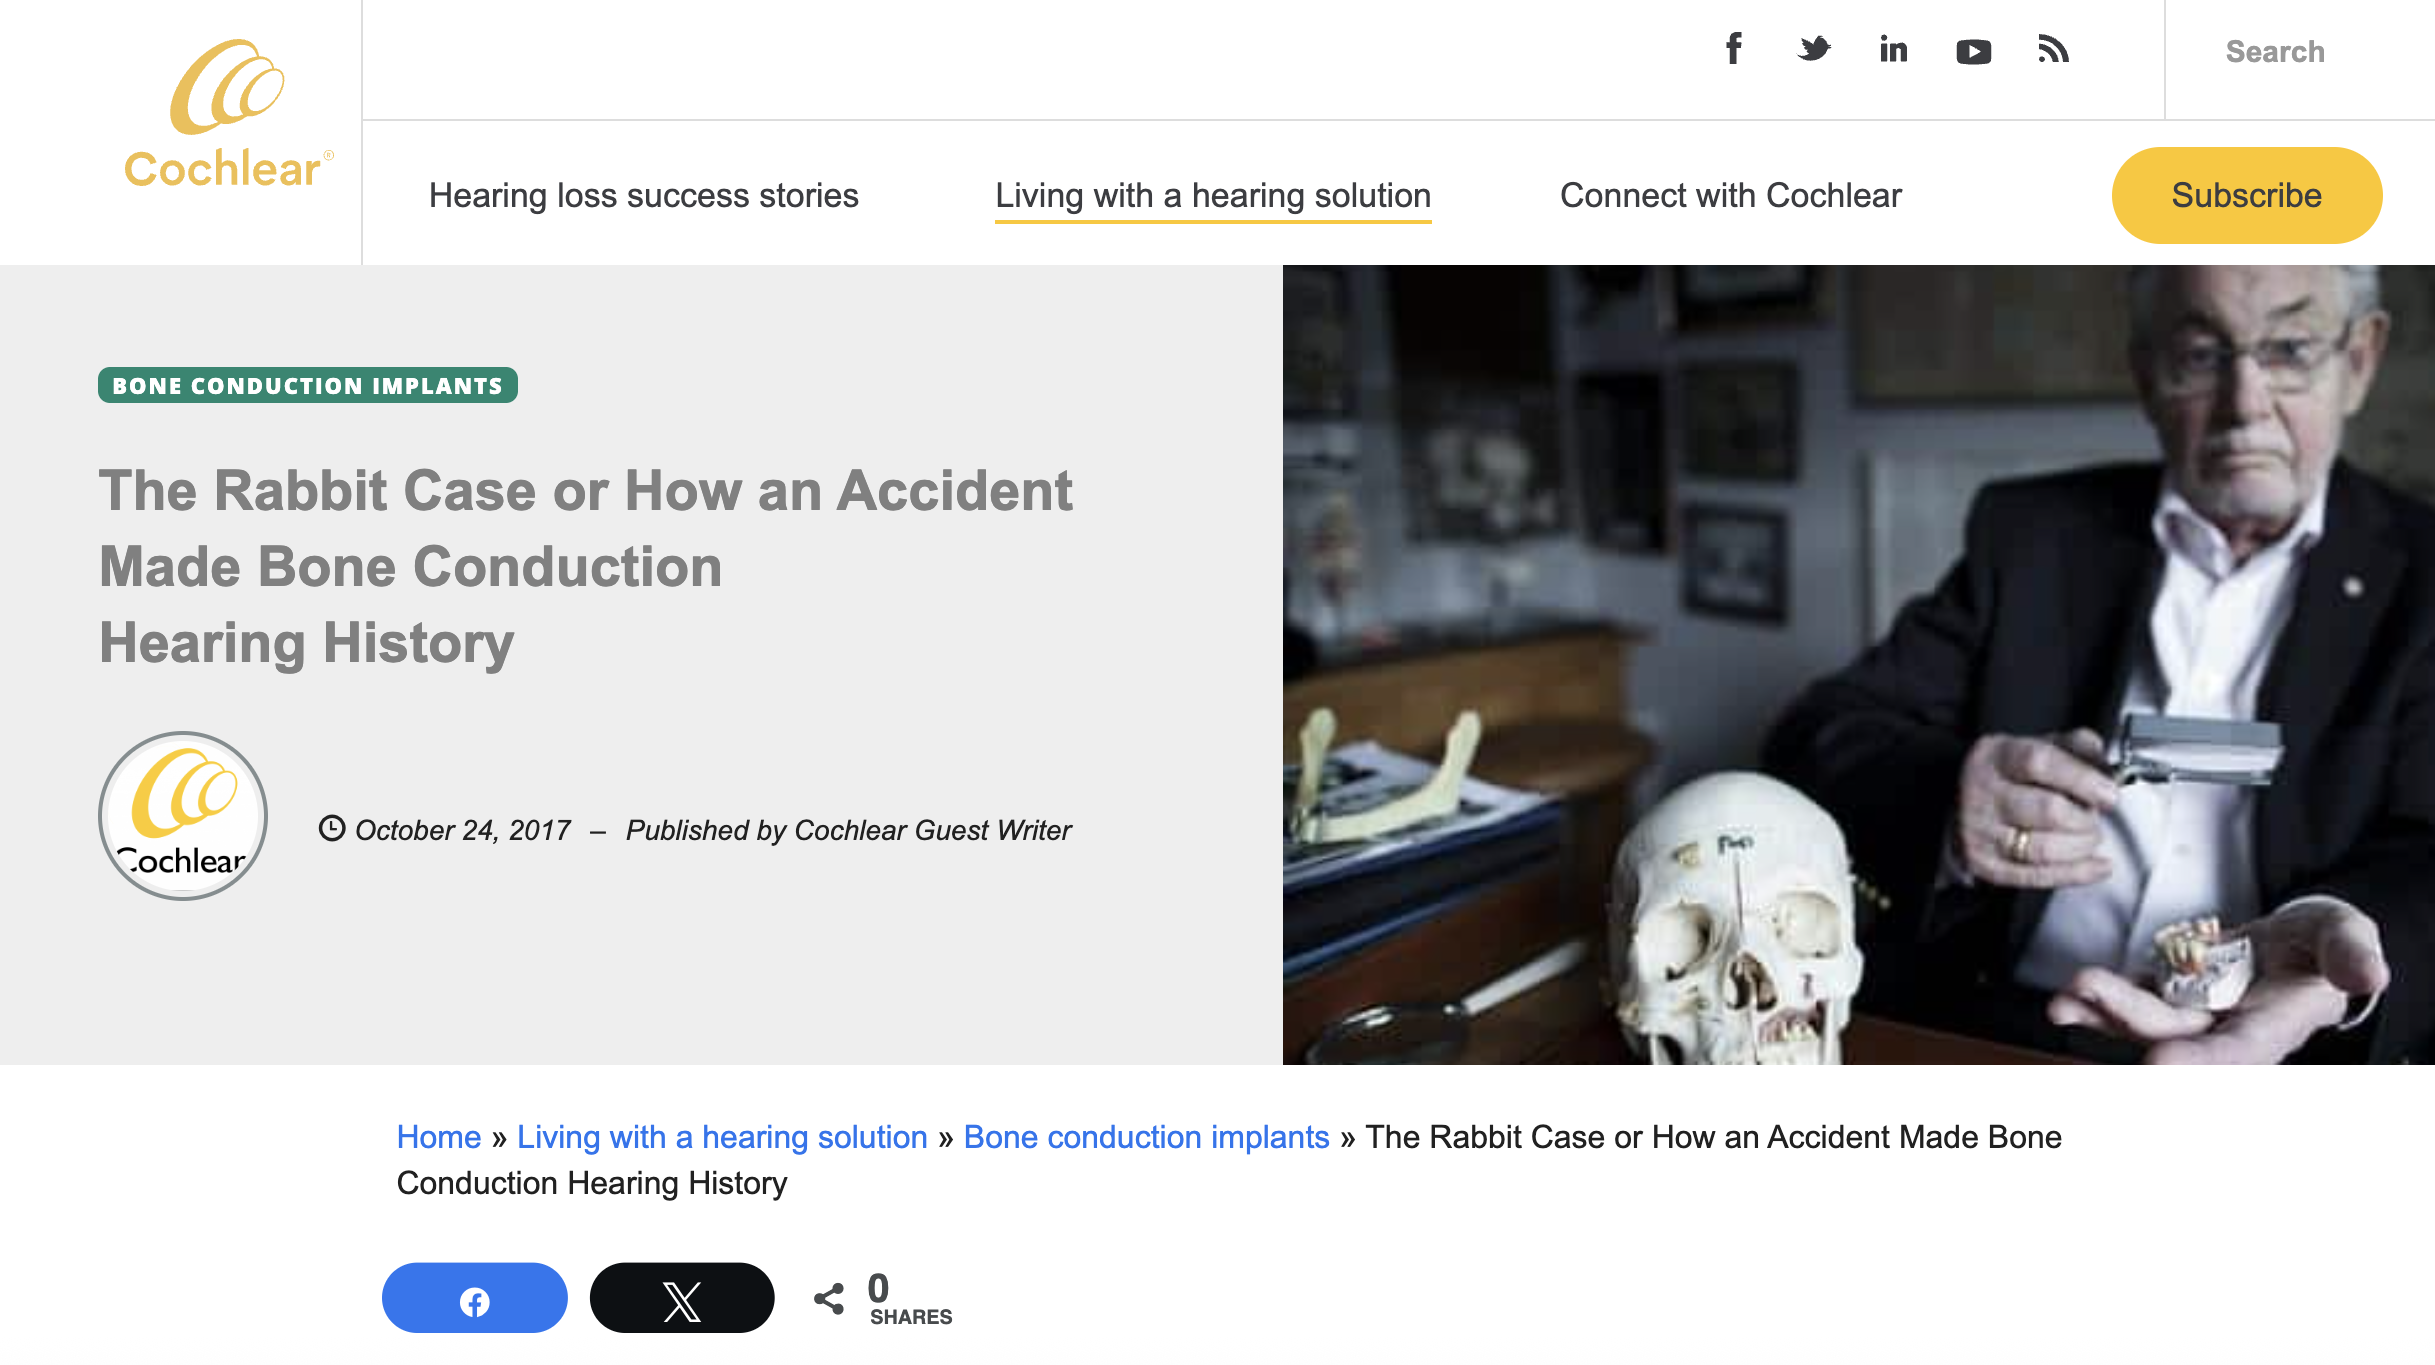Click the Cochlear author avatar
The width and height of the screenshot is (2435, 1365).
click(x=183, y=816)
